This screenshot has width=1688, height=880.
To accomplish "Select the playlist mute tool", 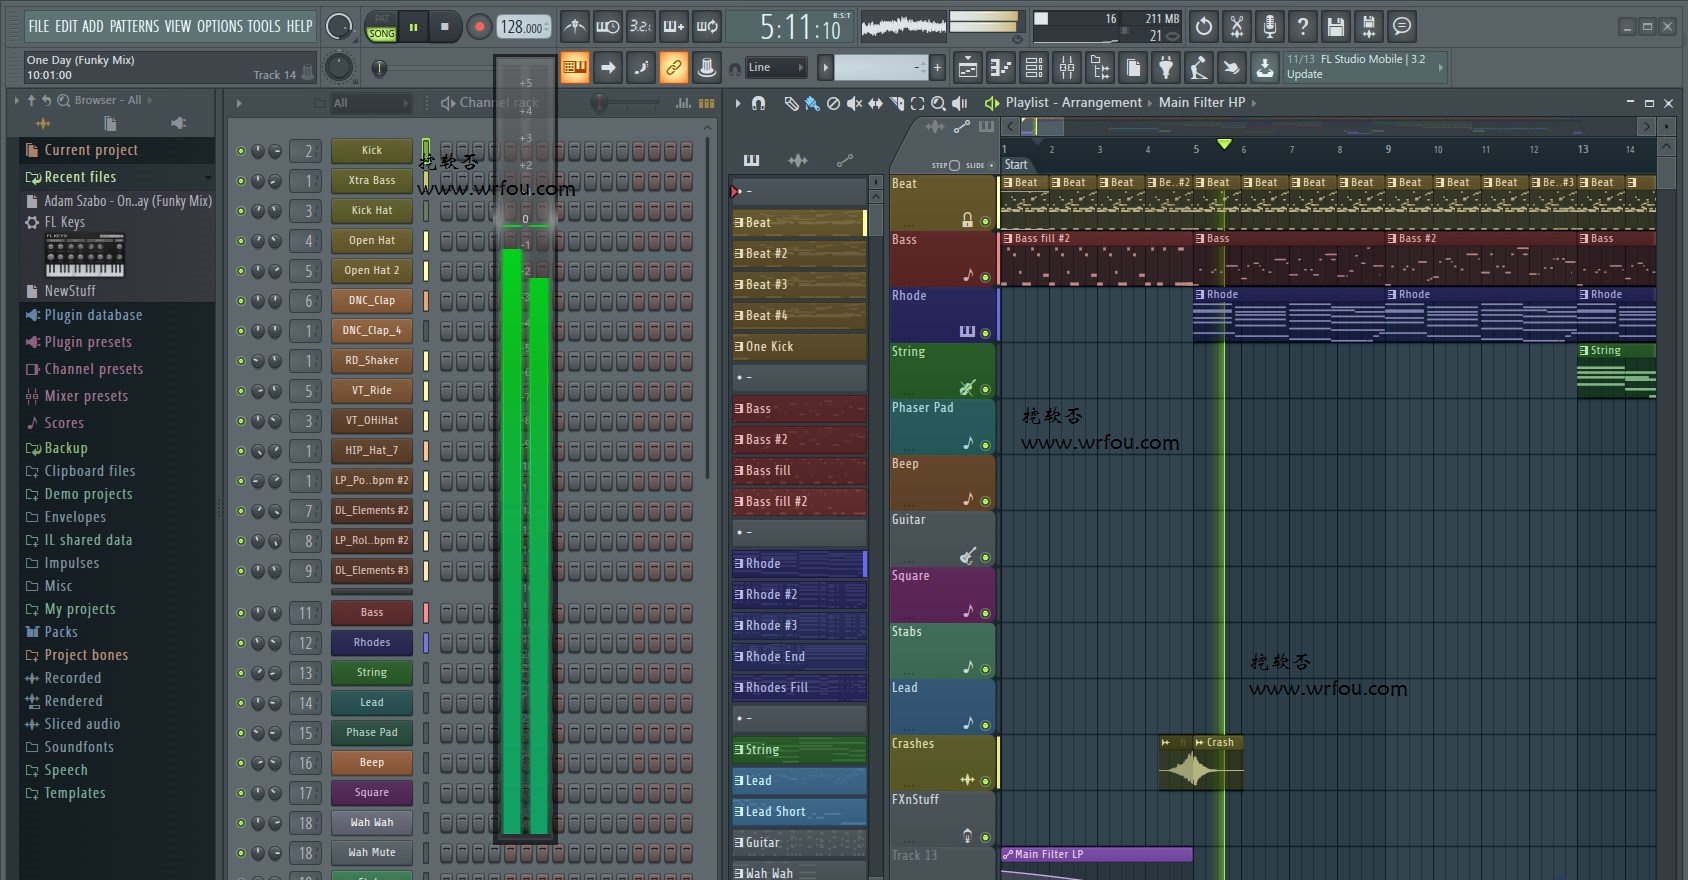I will [x=854, y=103].
